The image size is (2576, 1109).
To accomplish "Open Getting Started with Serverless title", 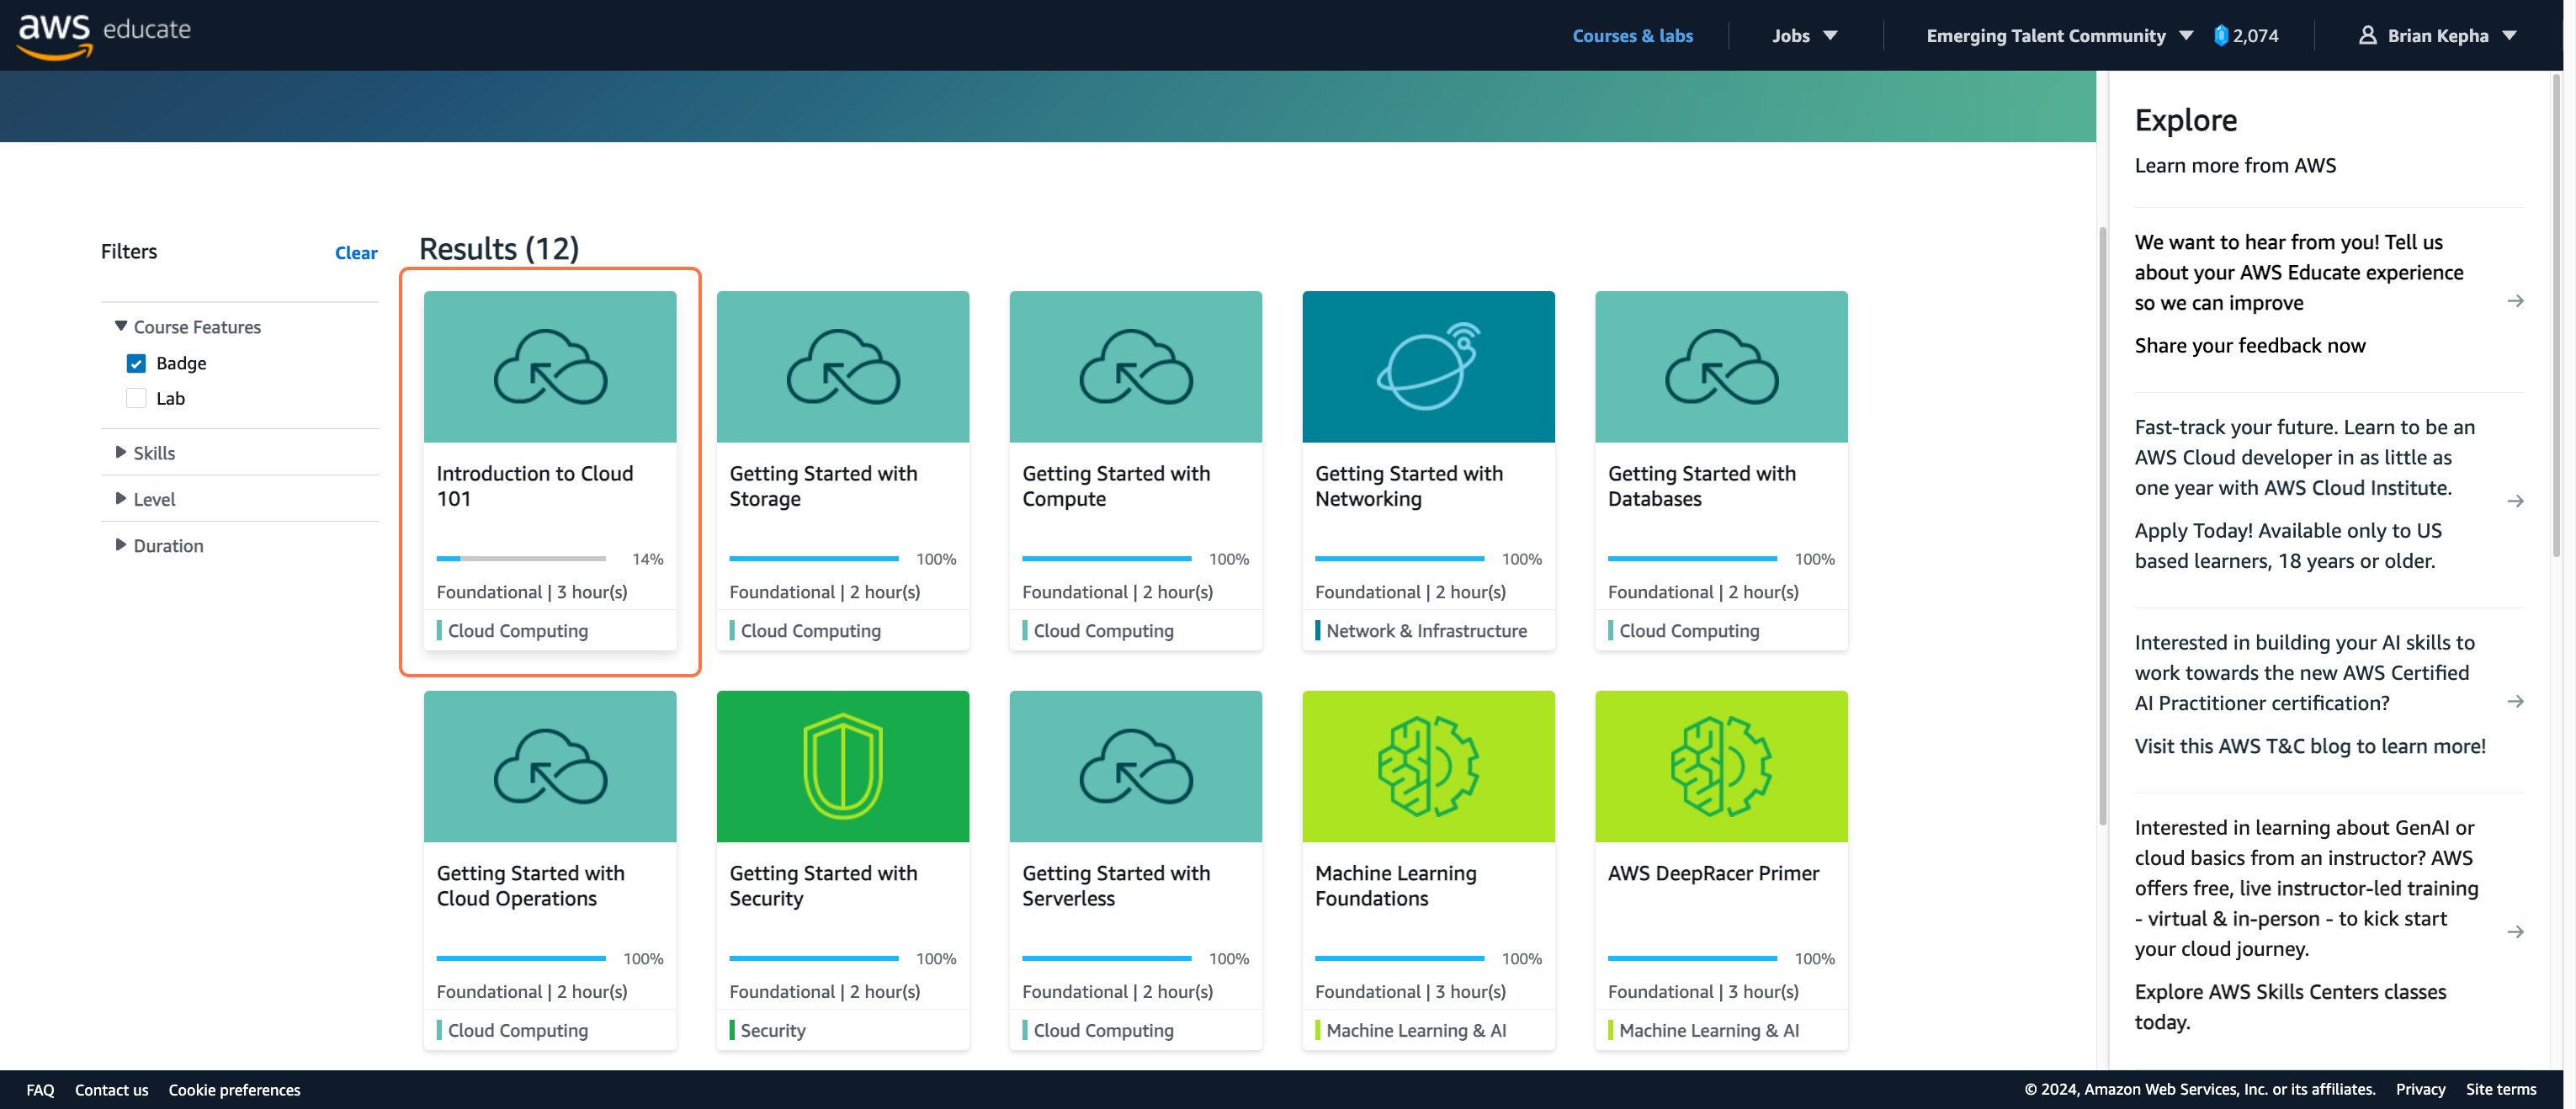I will 1116,886.
